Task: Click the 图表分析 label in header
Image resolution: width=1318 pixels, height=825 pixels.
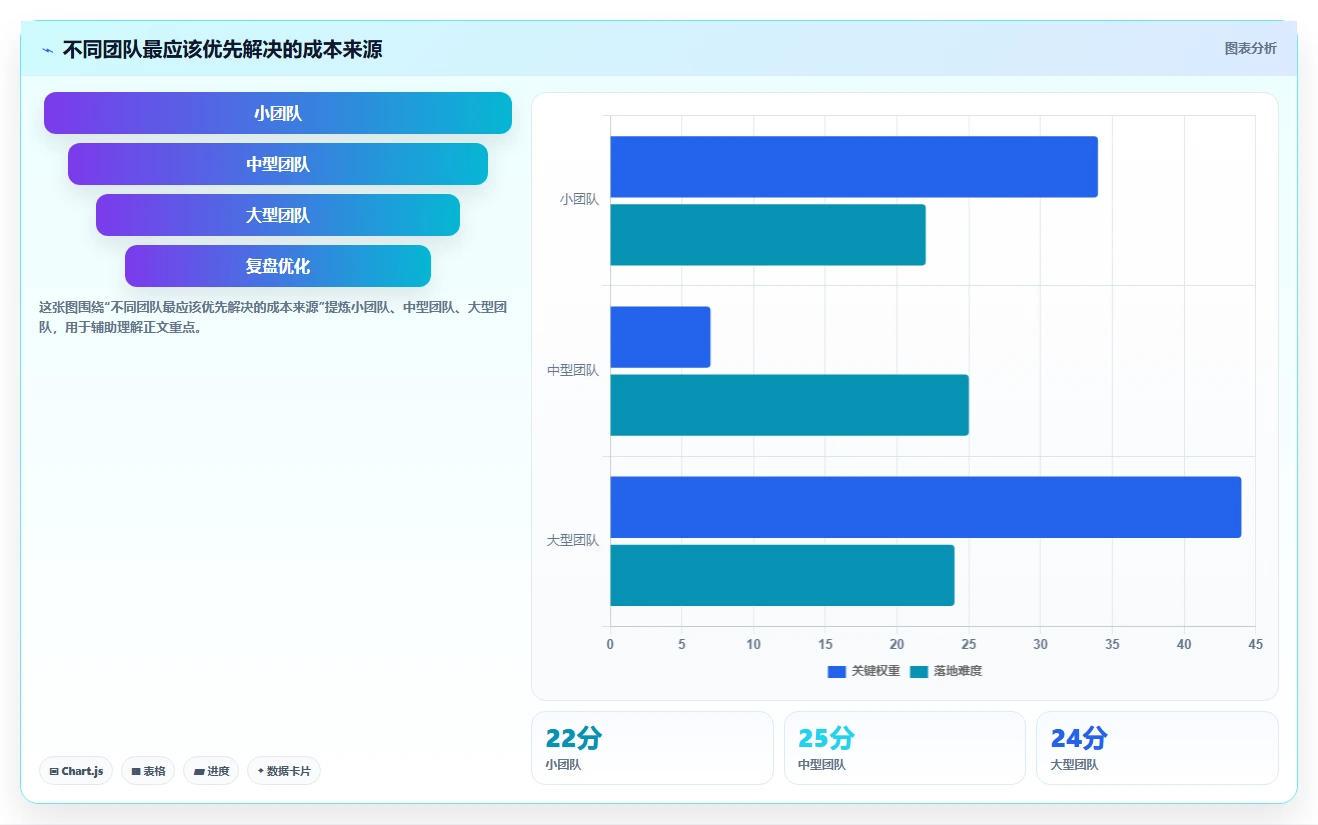Action: click(x=1250, y=48)
